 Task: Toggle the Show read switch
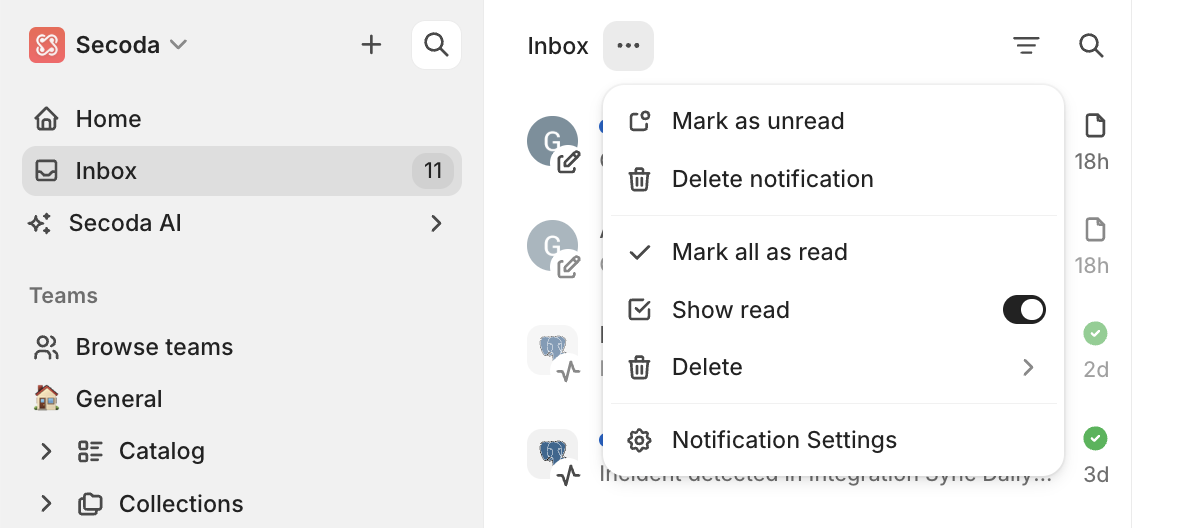click(1024, 310)
